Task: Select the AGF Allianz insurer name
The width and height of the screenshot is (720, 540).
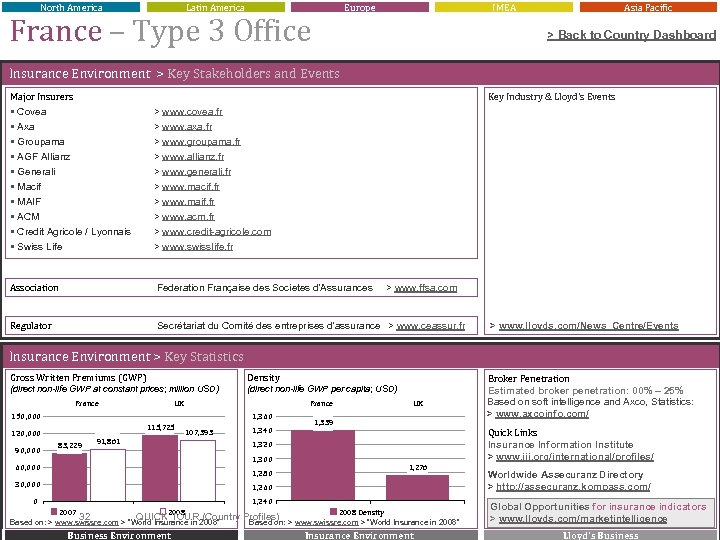Action: click(x=43, y=157)
